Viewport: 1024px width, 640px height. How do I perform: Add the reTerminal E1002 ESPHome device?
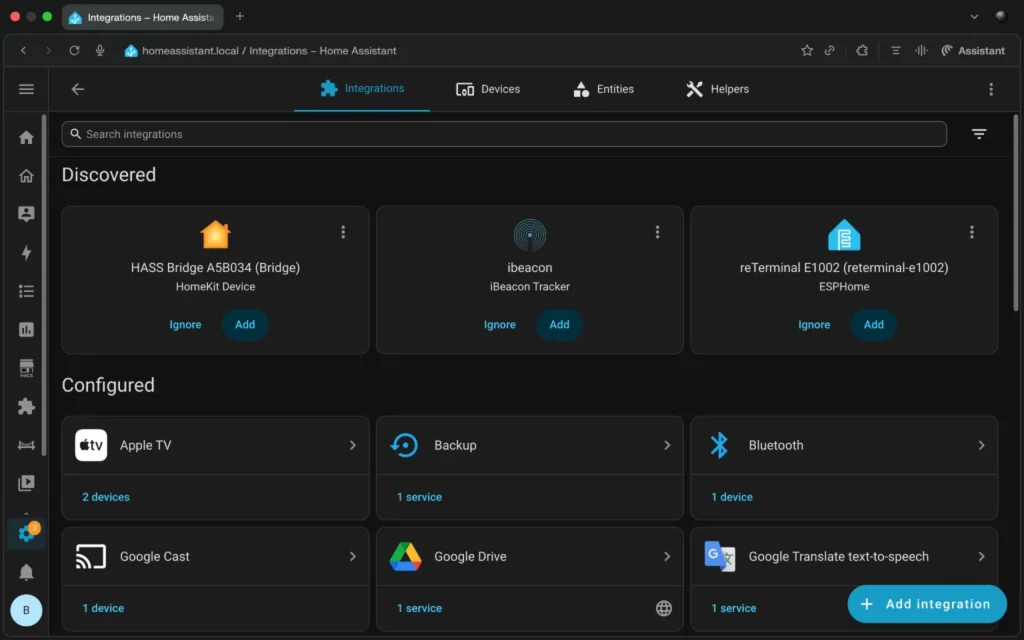click(x=873, y=325)
